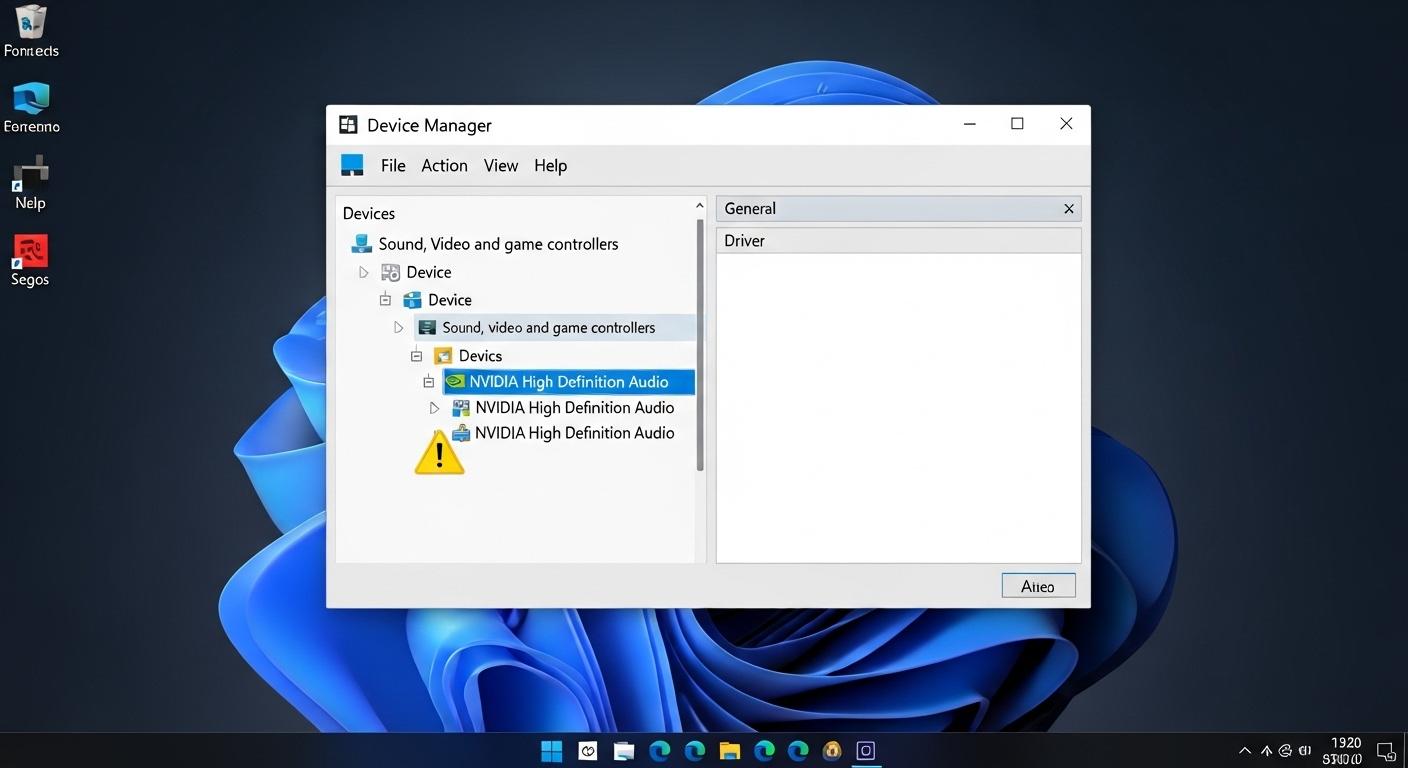This screenshot has width=1408, height=768.
Task: Open the Action menu
Action: (444, 165)
